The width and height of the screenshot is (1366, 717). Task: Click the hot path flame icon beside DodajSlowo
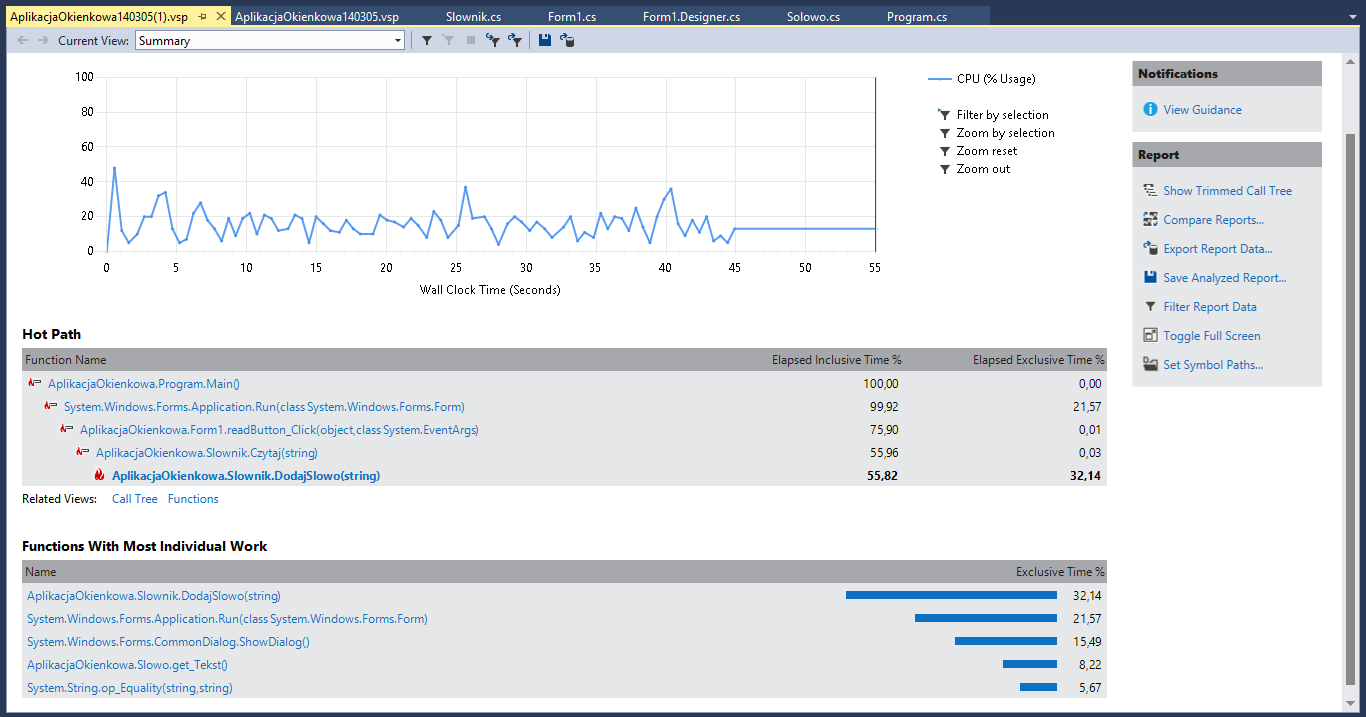99,476
